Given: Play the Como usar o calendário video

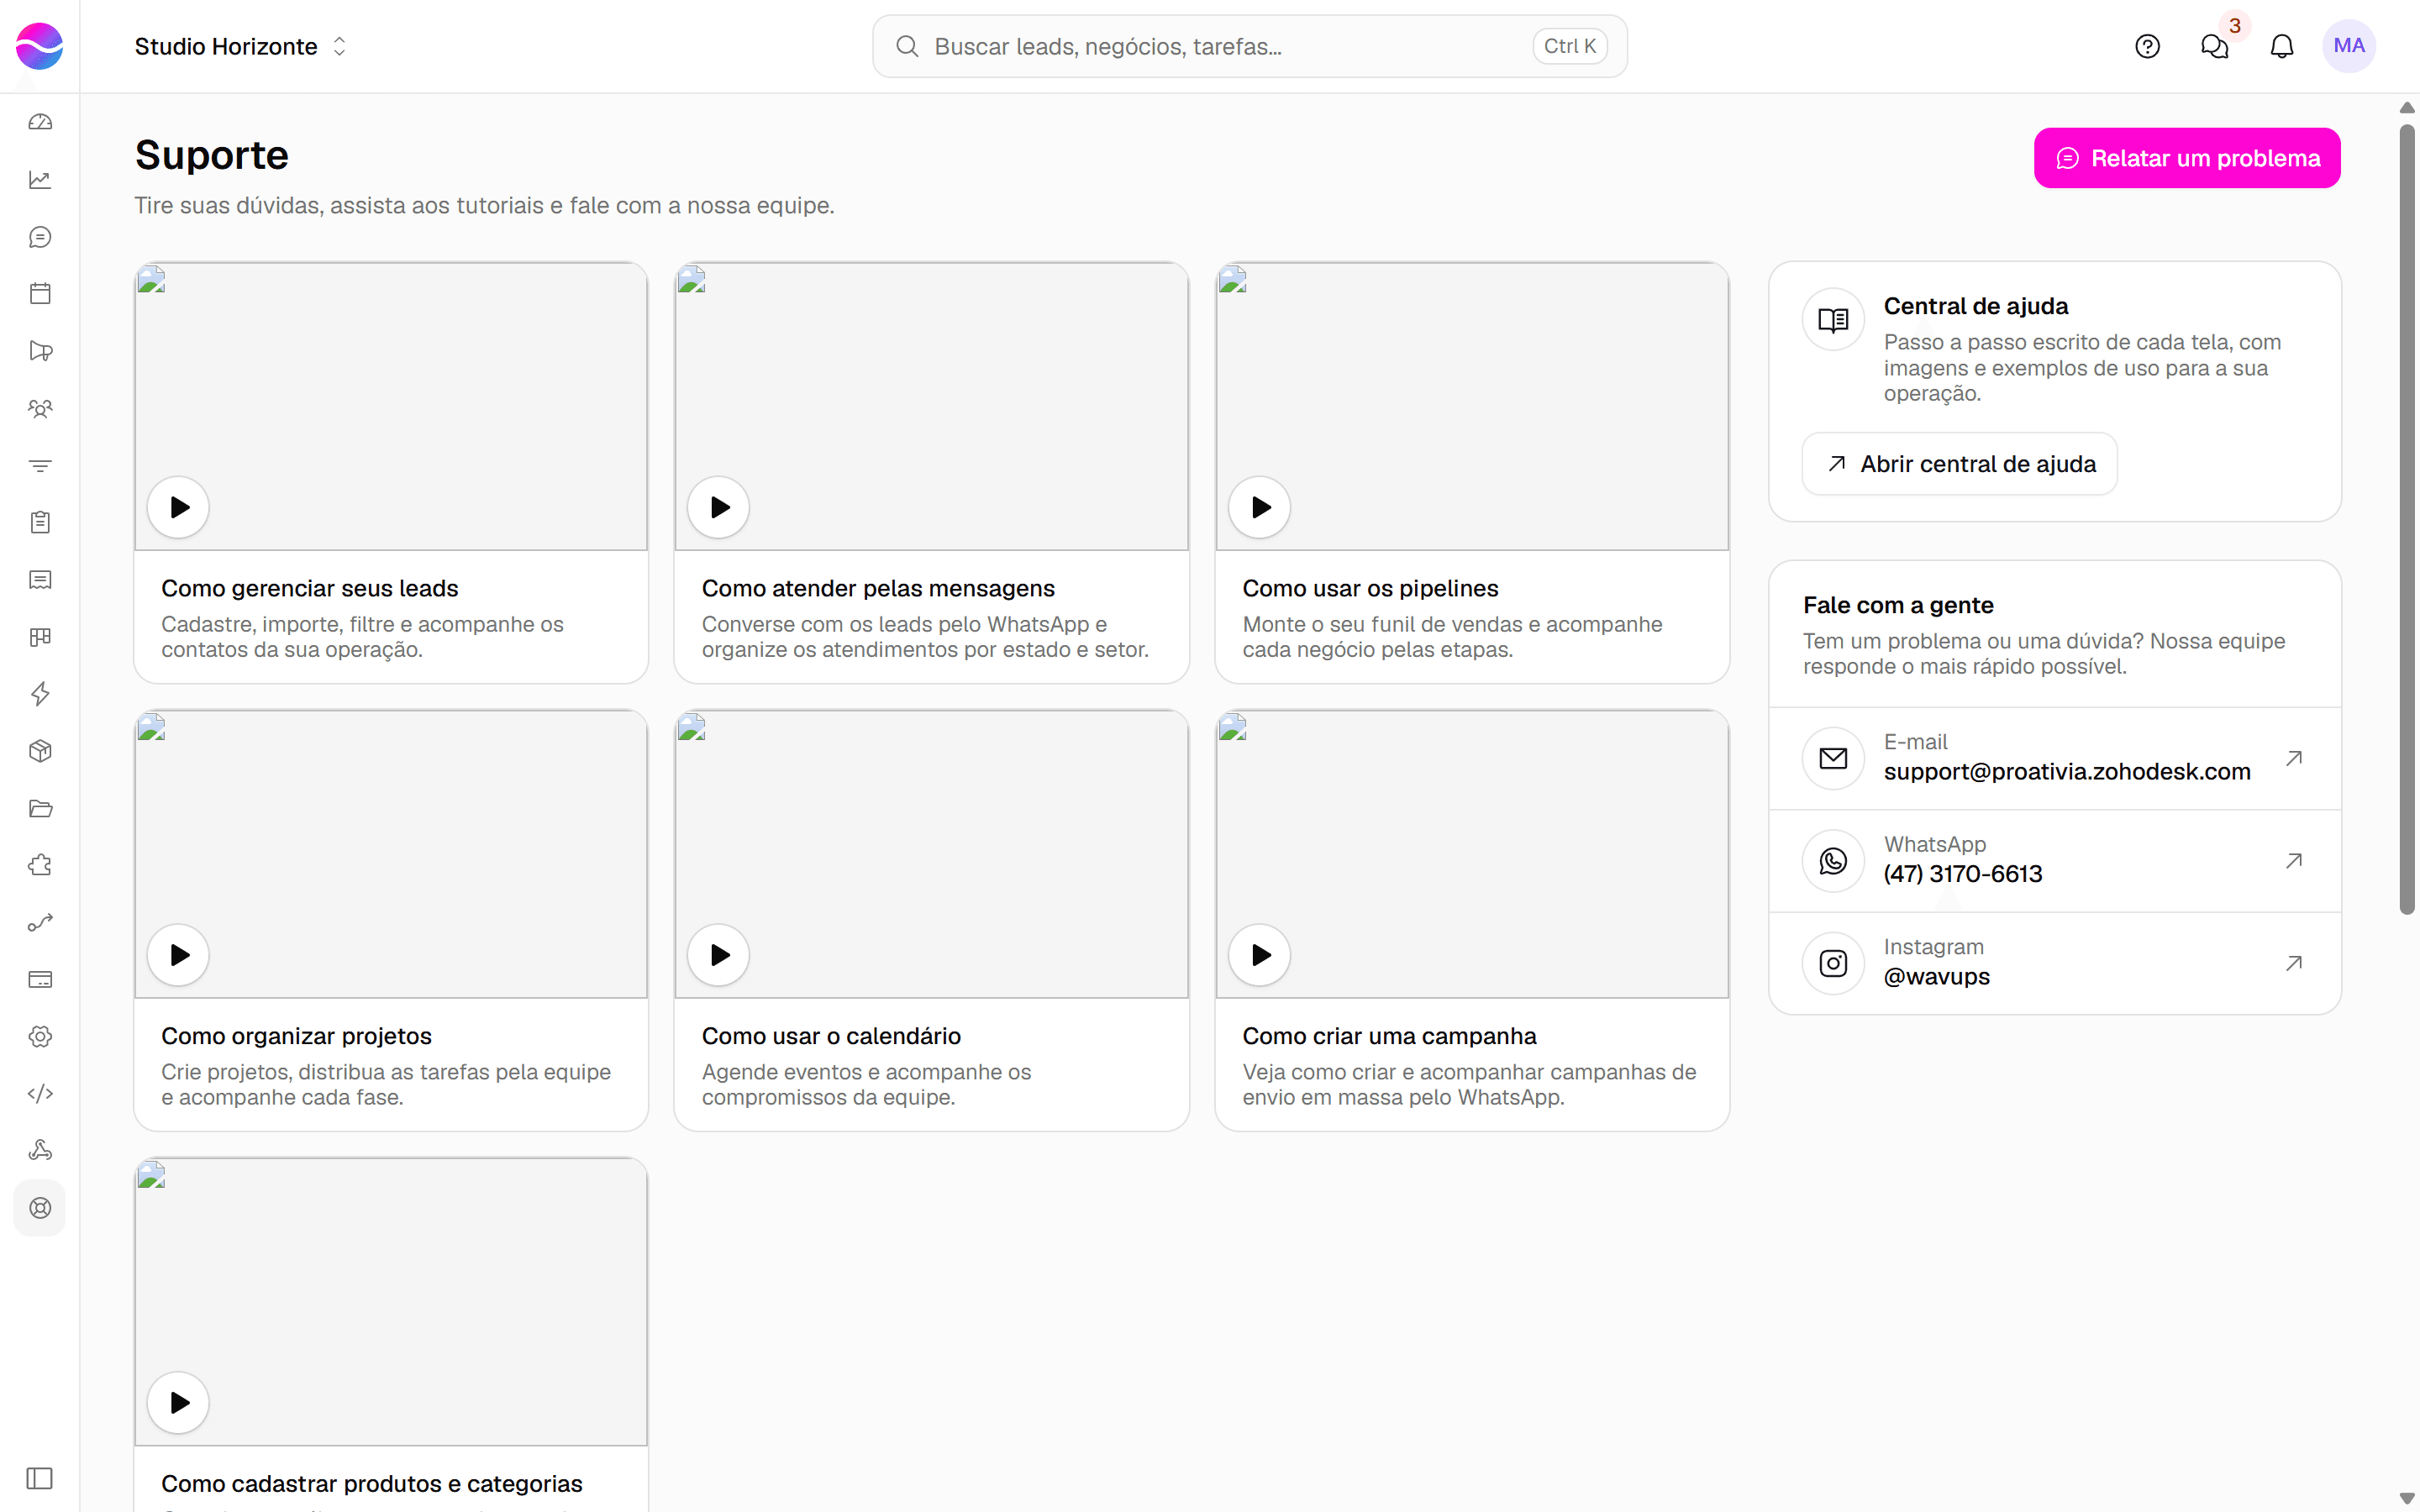Looking at the screenshot, I should [718, 955].
